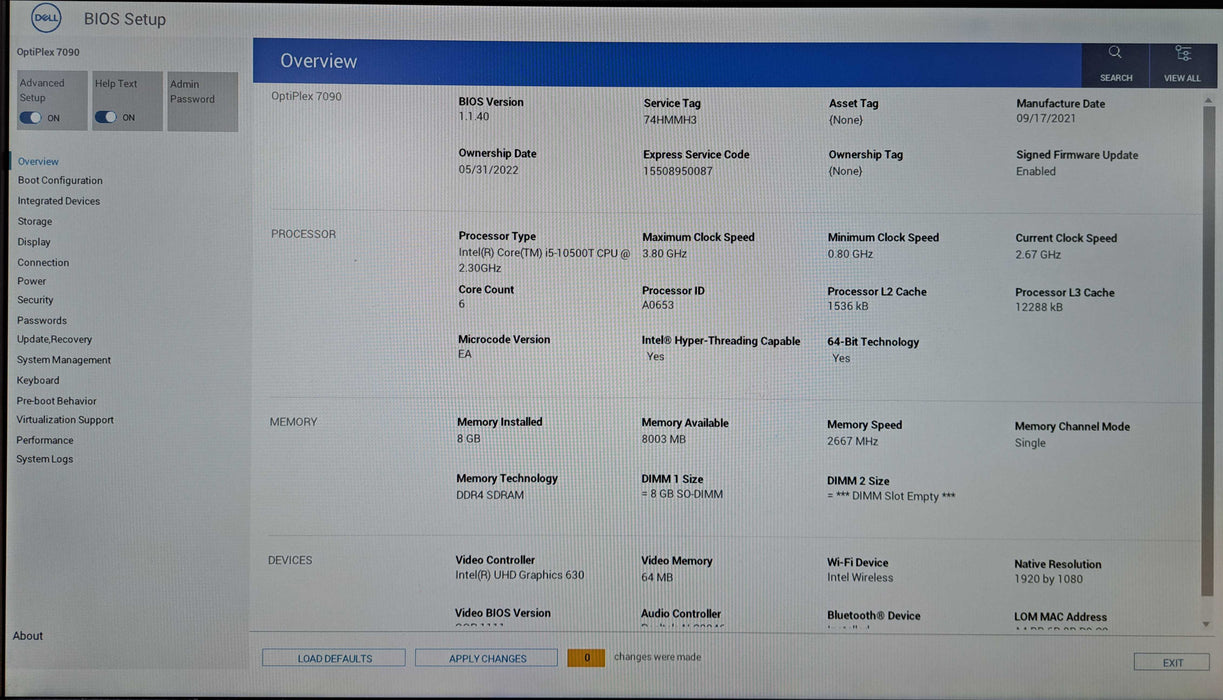Viewport: 1223px width, 700px height.
Task: Click Maximum Clock Speed 3.80 GHz
Action: [664, 254]
